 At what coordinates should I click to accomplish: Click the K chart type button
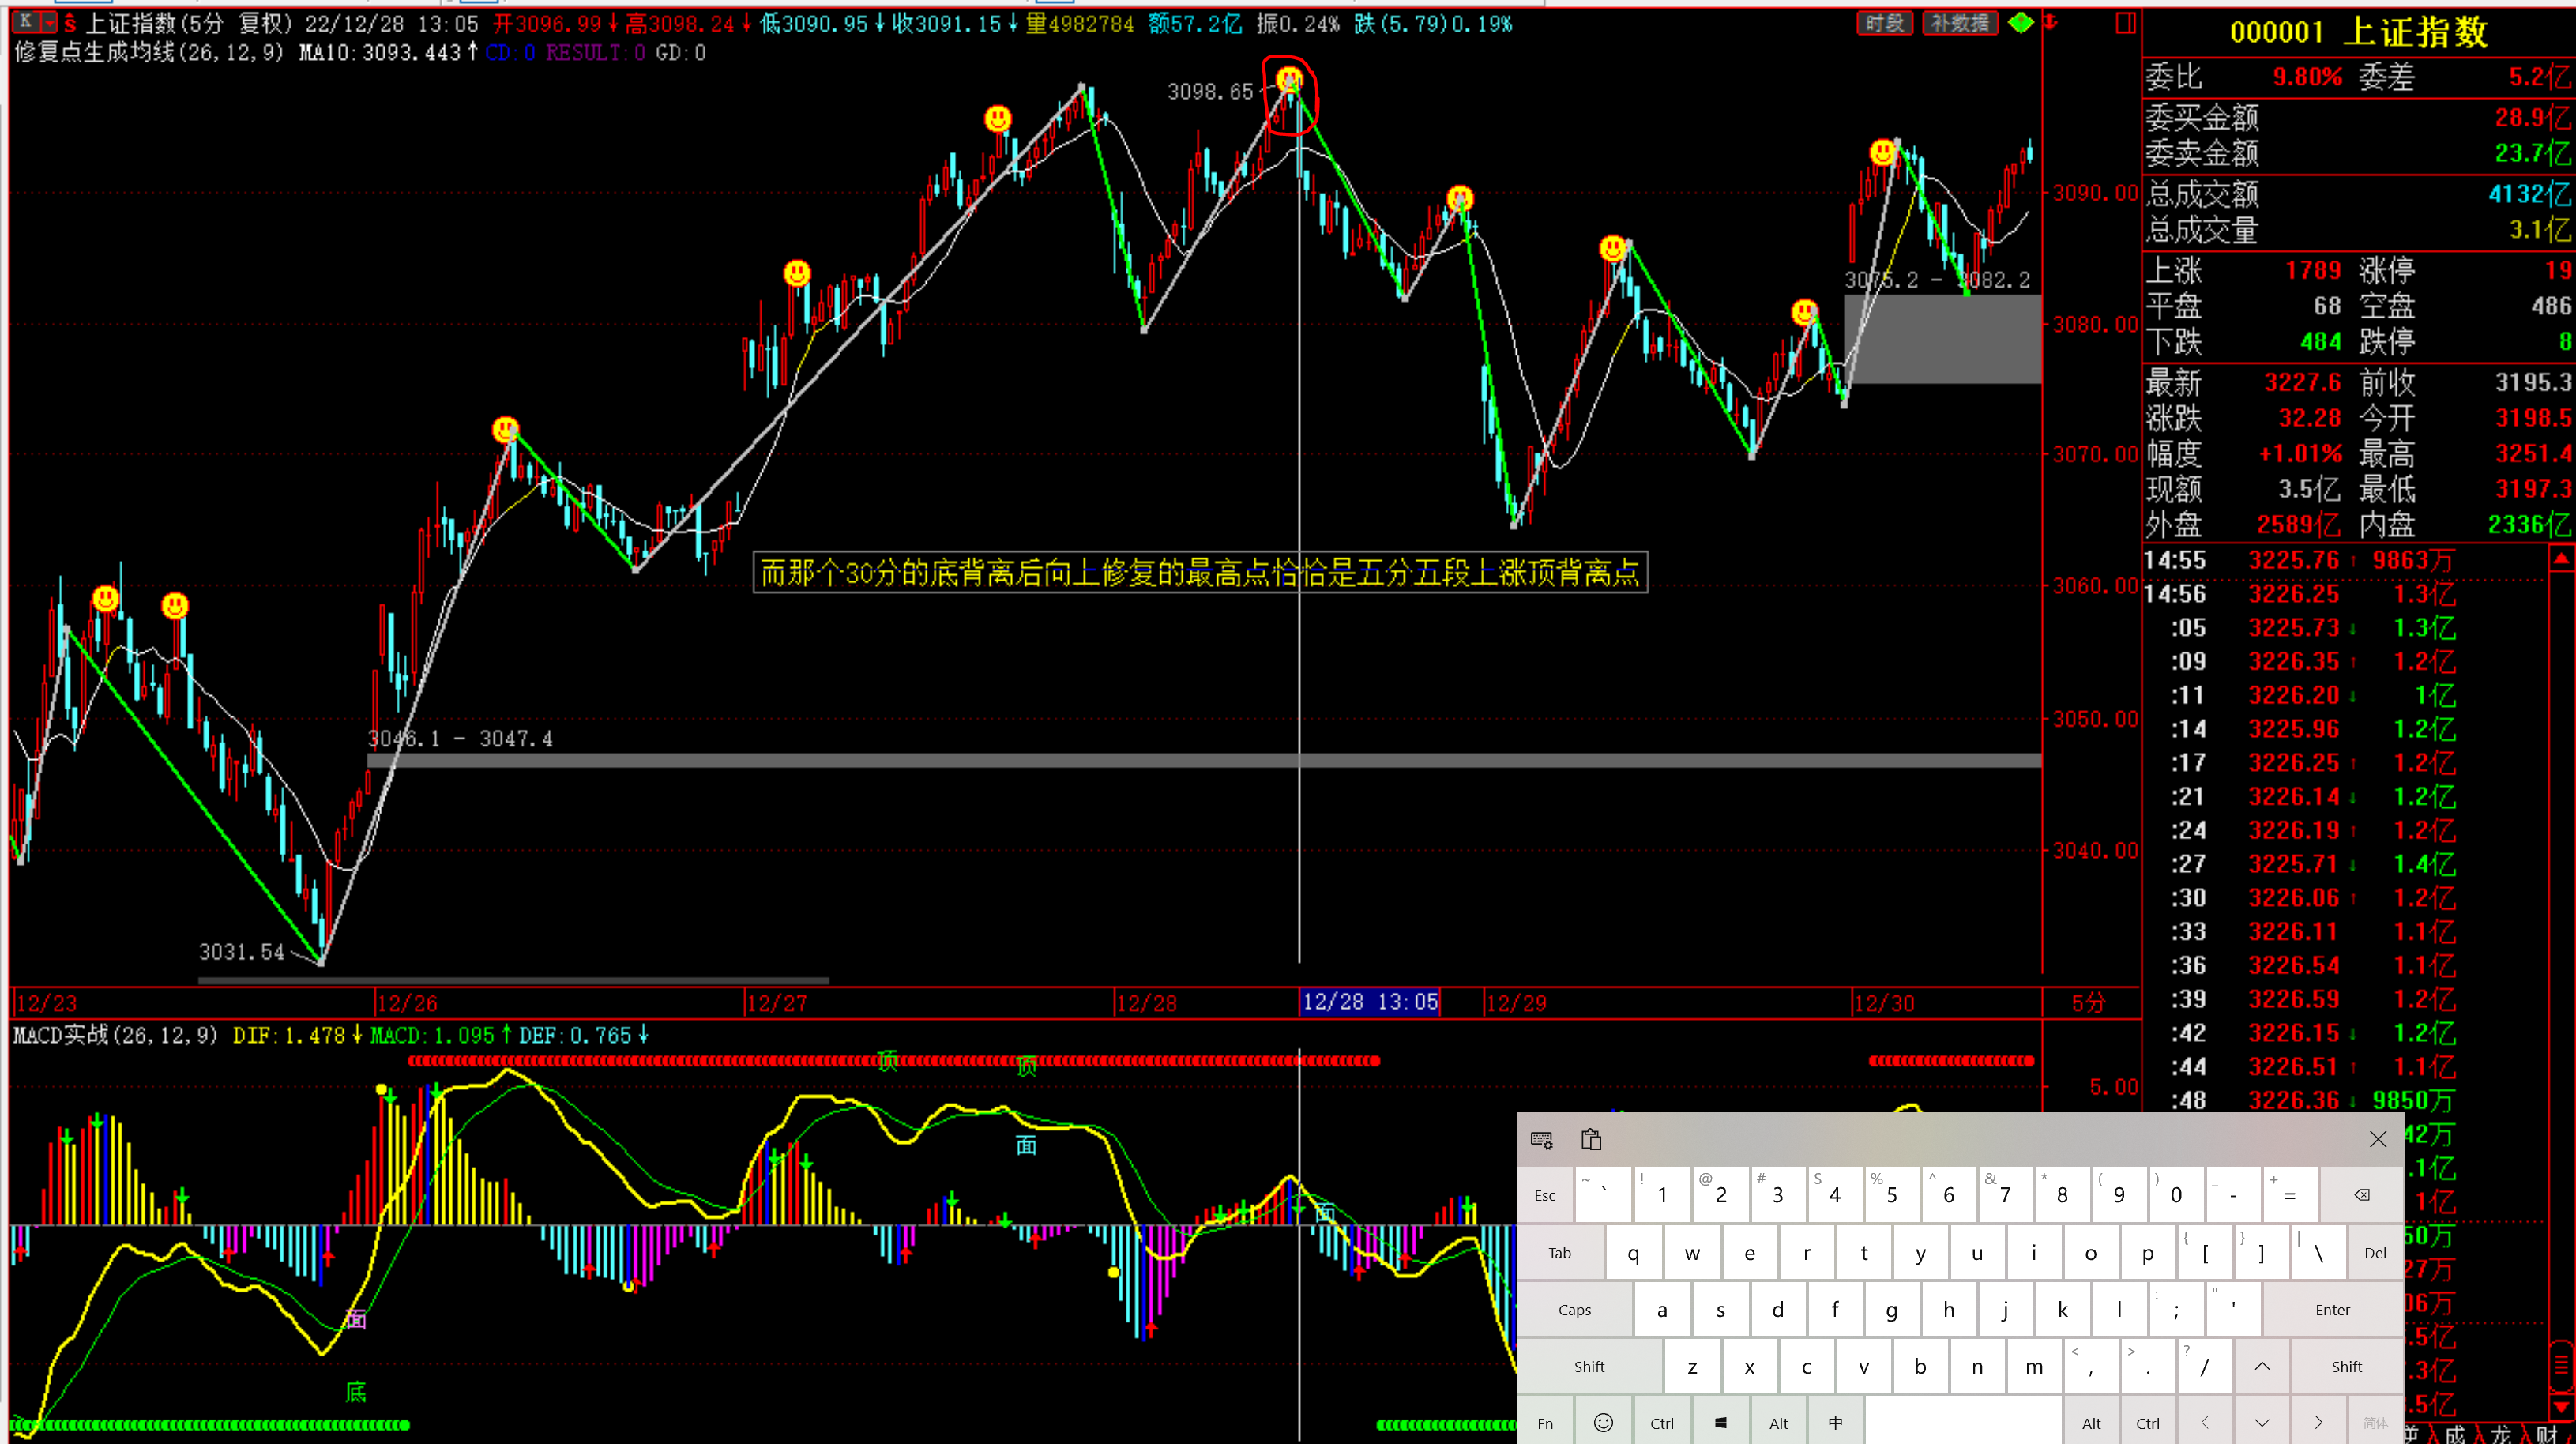25,21
